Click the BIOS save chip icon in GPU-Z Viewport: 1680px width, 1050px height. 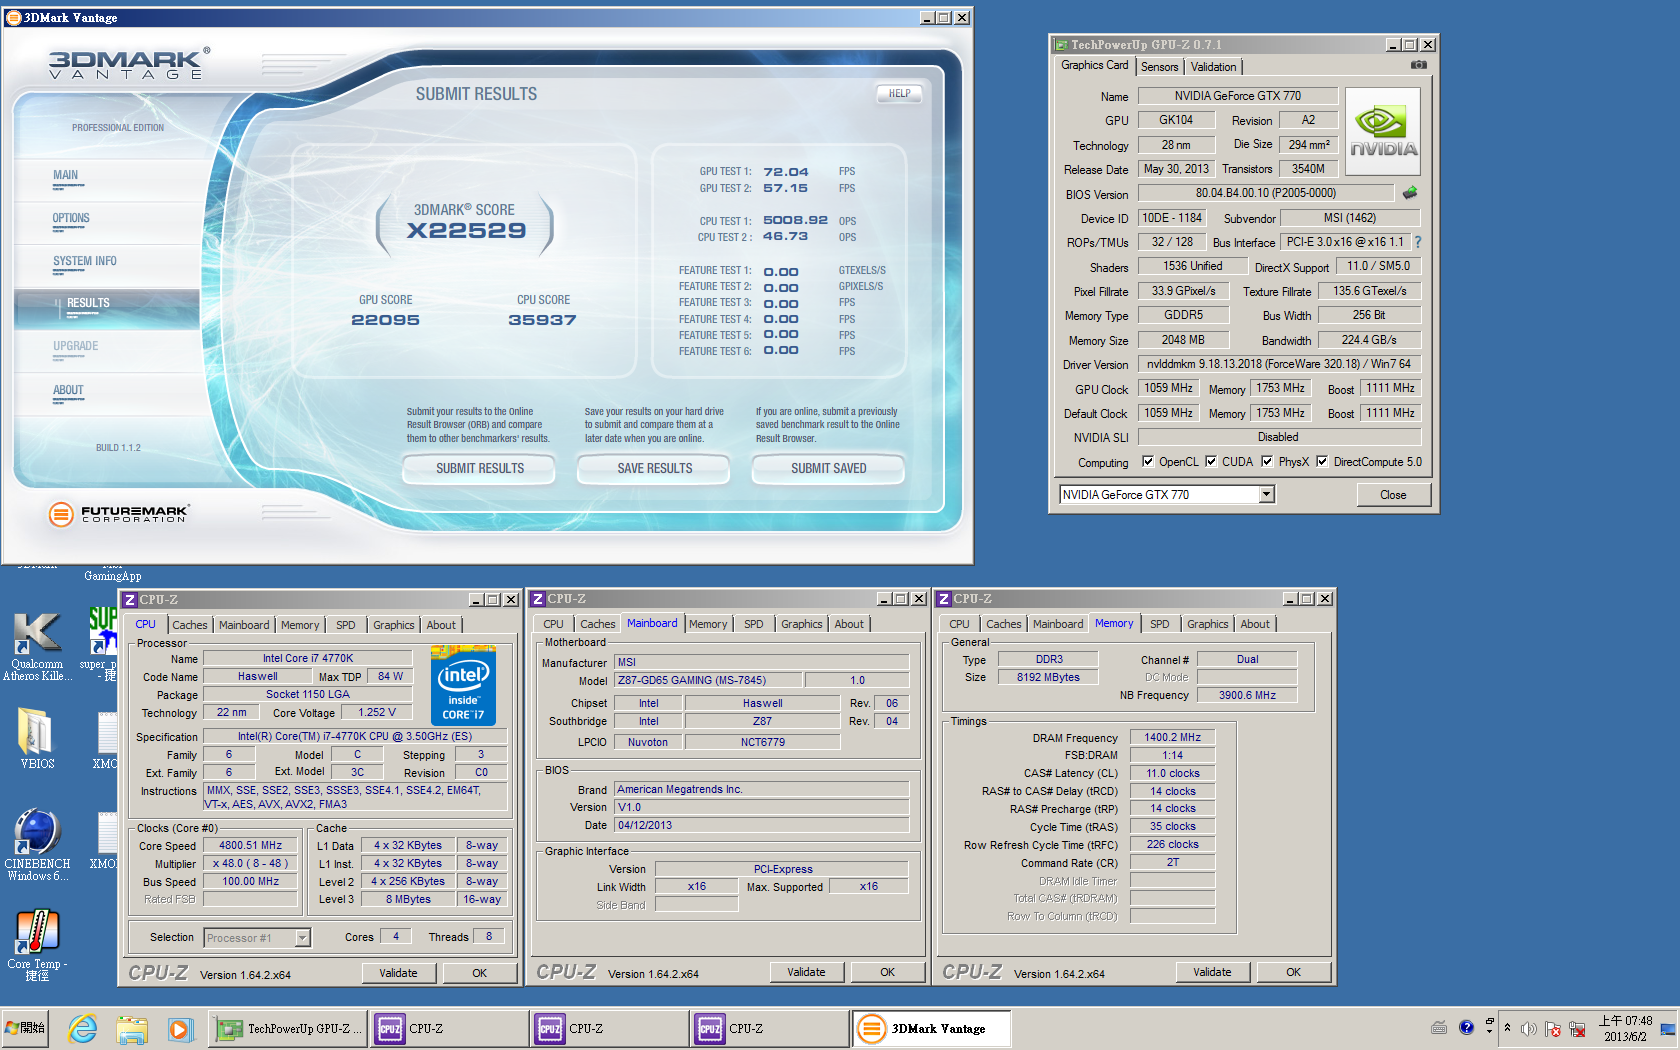[1410, 193]
